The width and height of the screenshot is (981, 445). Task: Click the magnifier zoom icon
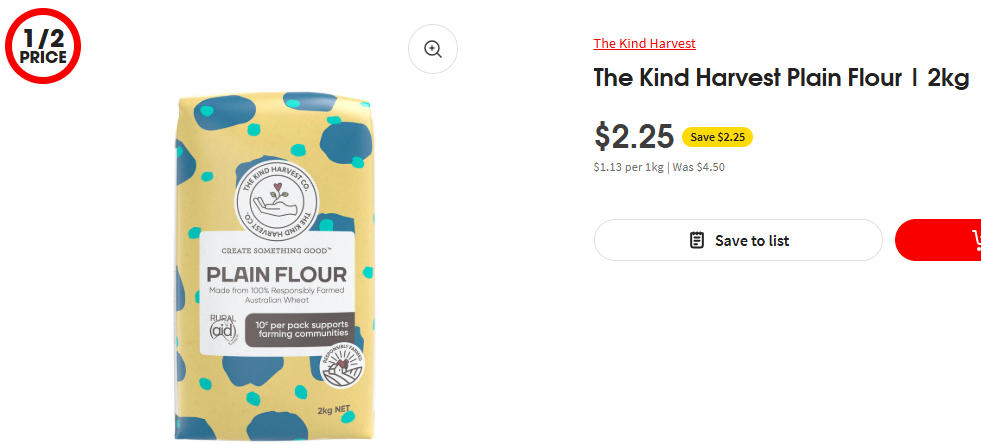coord(433,49)
